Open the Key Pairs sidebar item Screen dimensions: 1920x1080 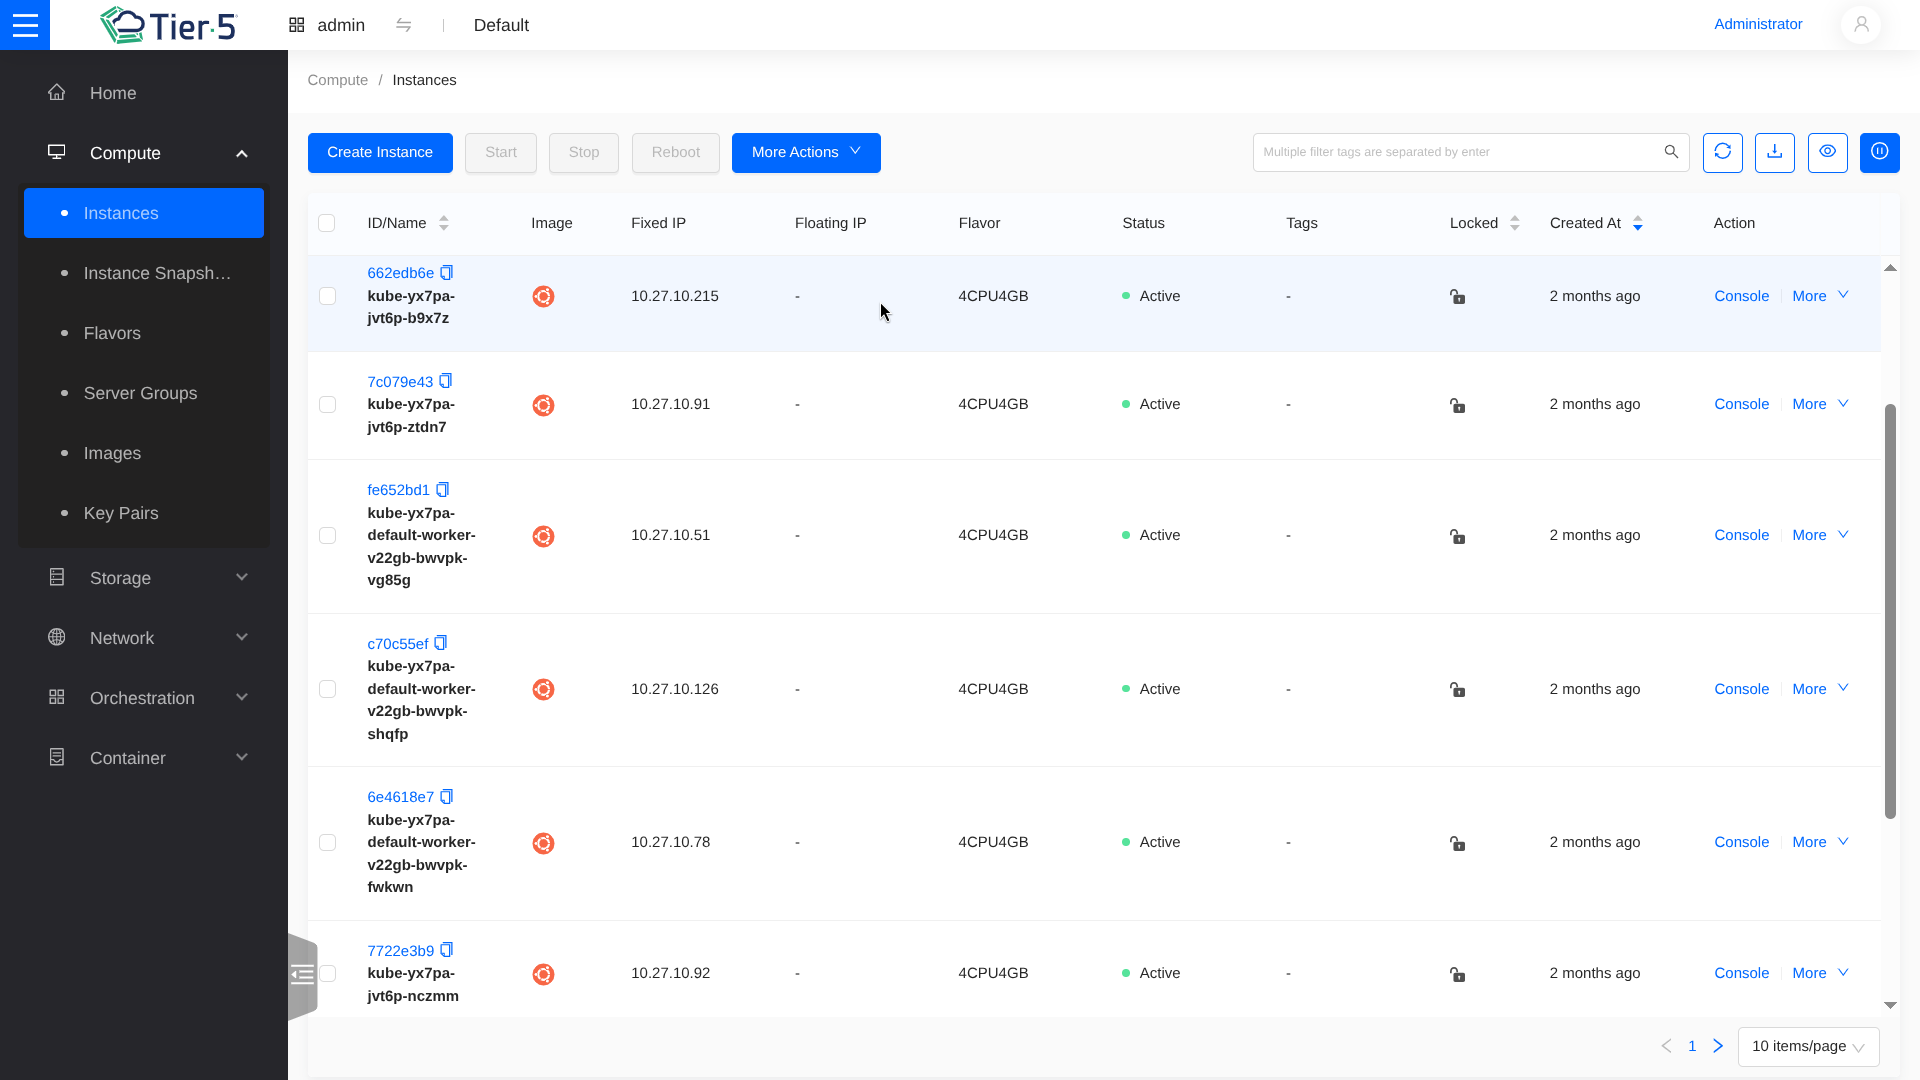click(x=121, y=513)
